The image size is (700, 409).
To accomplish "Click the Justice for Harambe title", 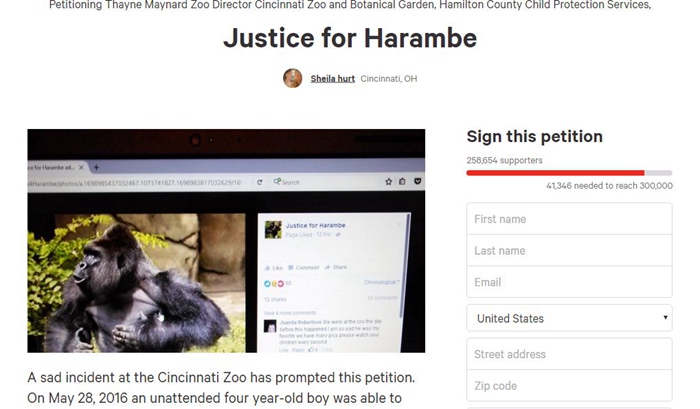I will (350, 38).
